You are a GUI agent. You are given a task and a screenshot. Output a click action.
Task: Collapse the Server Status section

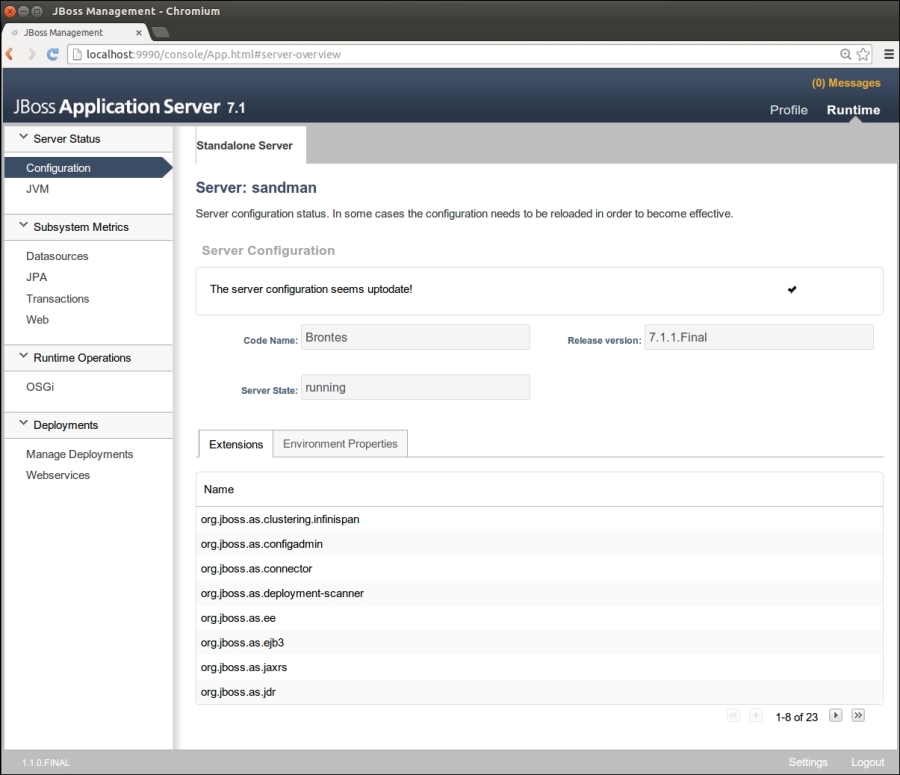(x=24, y=138)
